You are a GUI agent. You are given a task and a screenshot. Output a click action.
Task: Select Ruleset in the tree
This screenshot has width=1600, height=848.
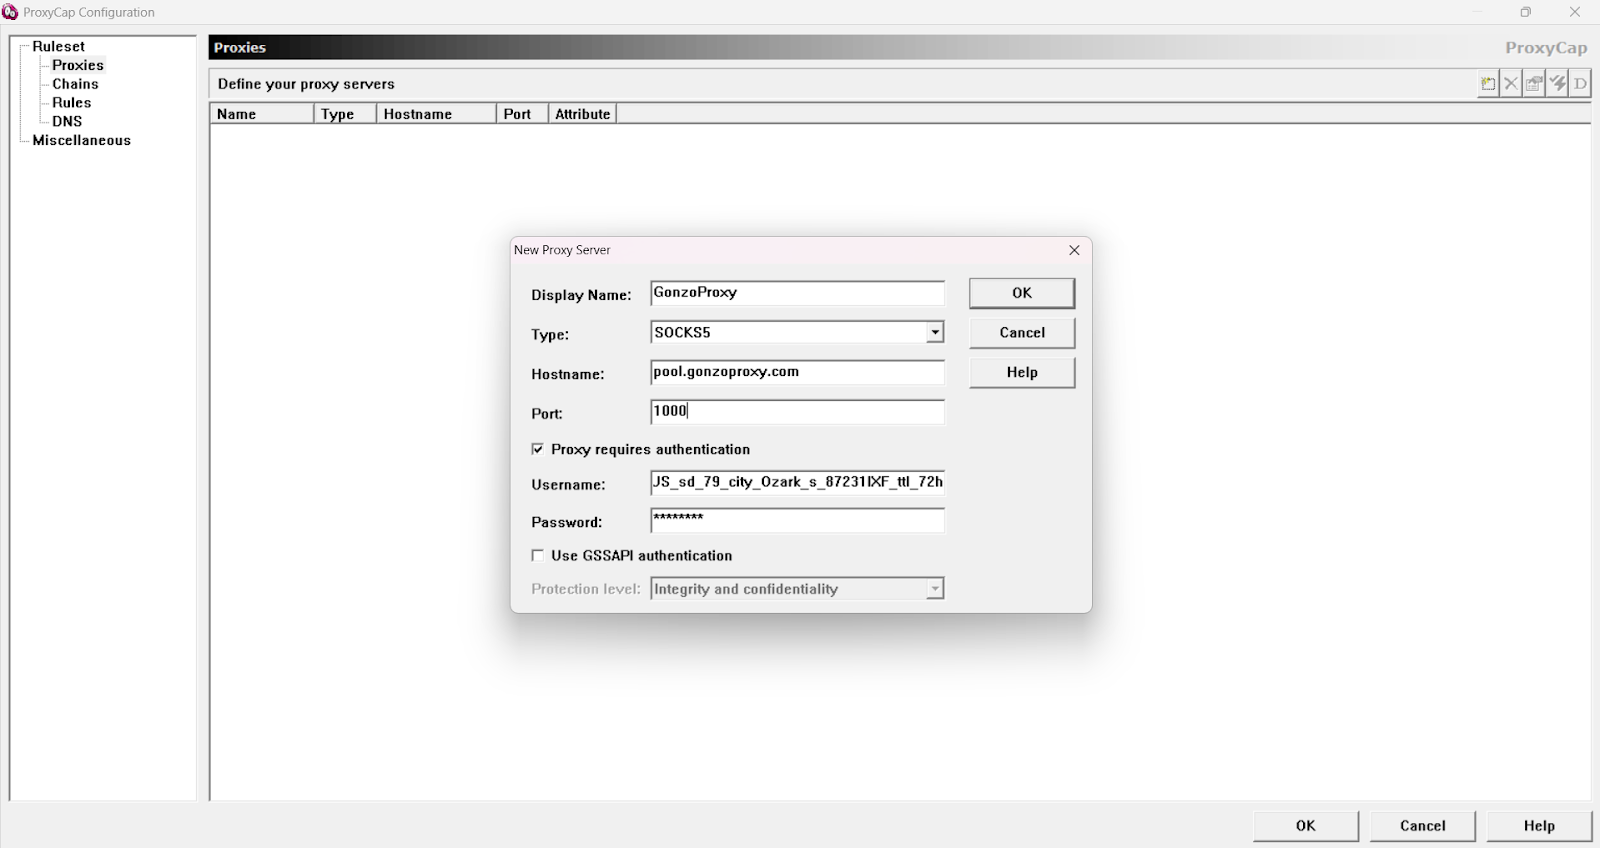pyautogui.click(x=58, y=46)
